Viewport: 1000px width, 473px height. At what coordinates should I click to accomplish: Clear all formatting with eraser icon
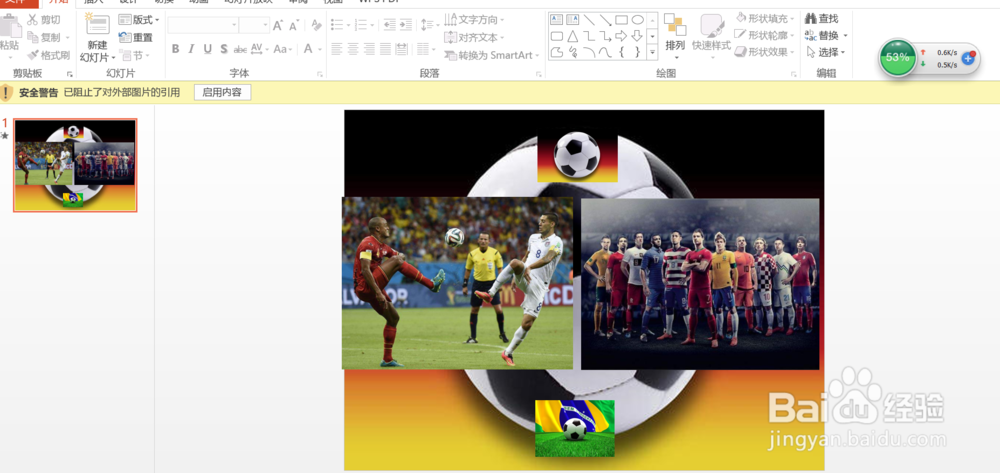[x=316, y=25]
